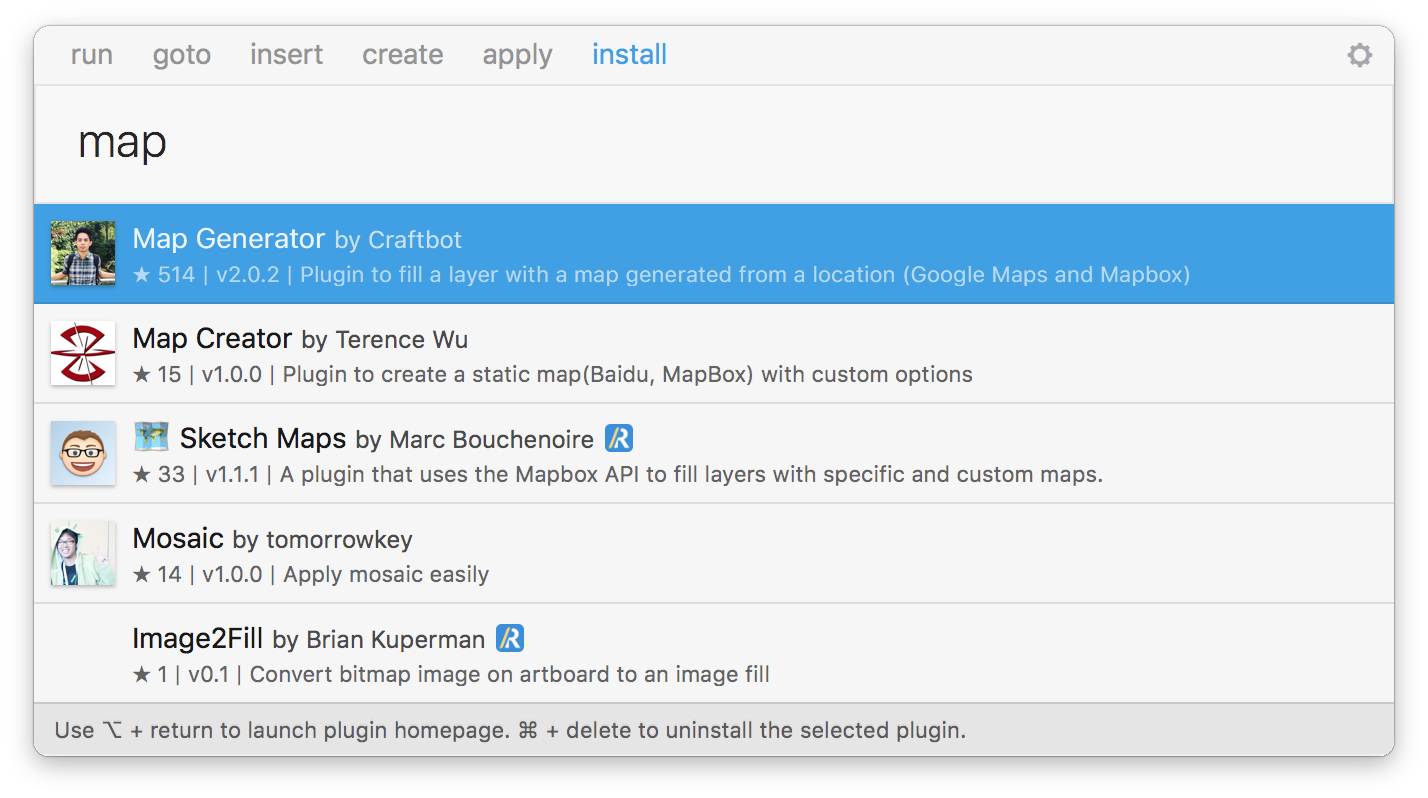The height and width of the screenshot is (798, 1428).
Task: Switch to the apply tab
Action: (x=517, y=55)
